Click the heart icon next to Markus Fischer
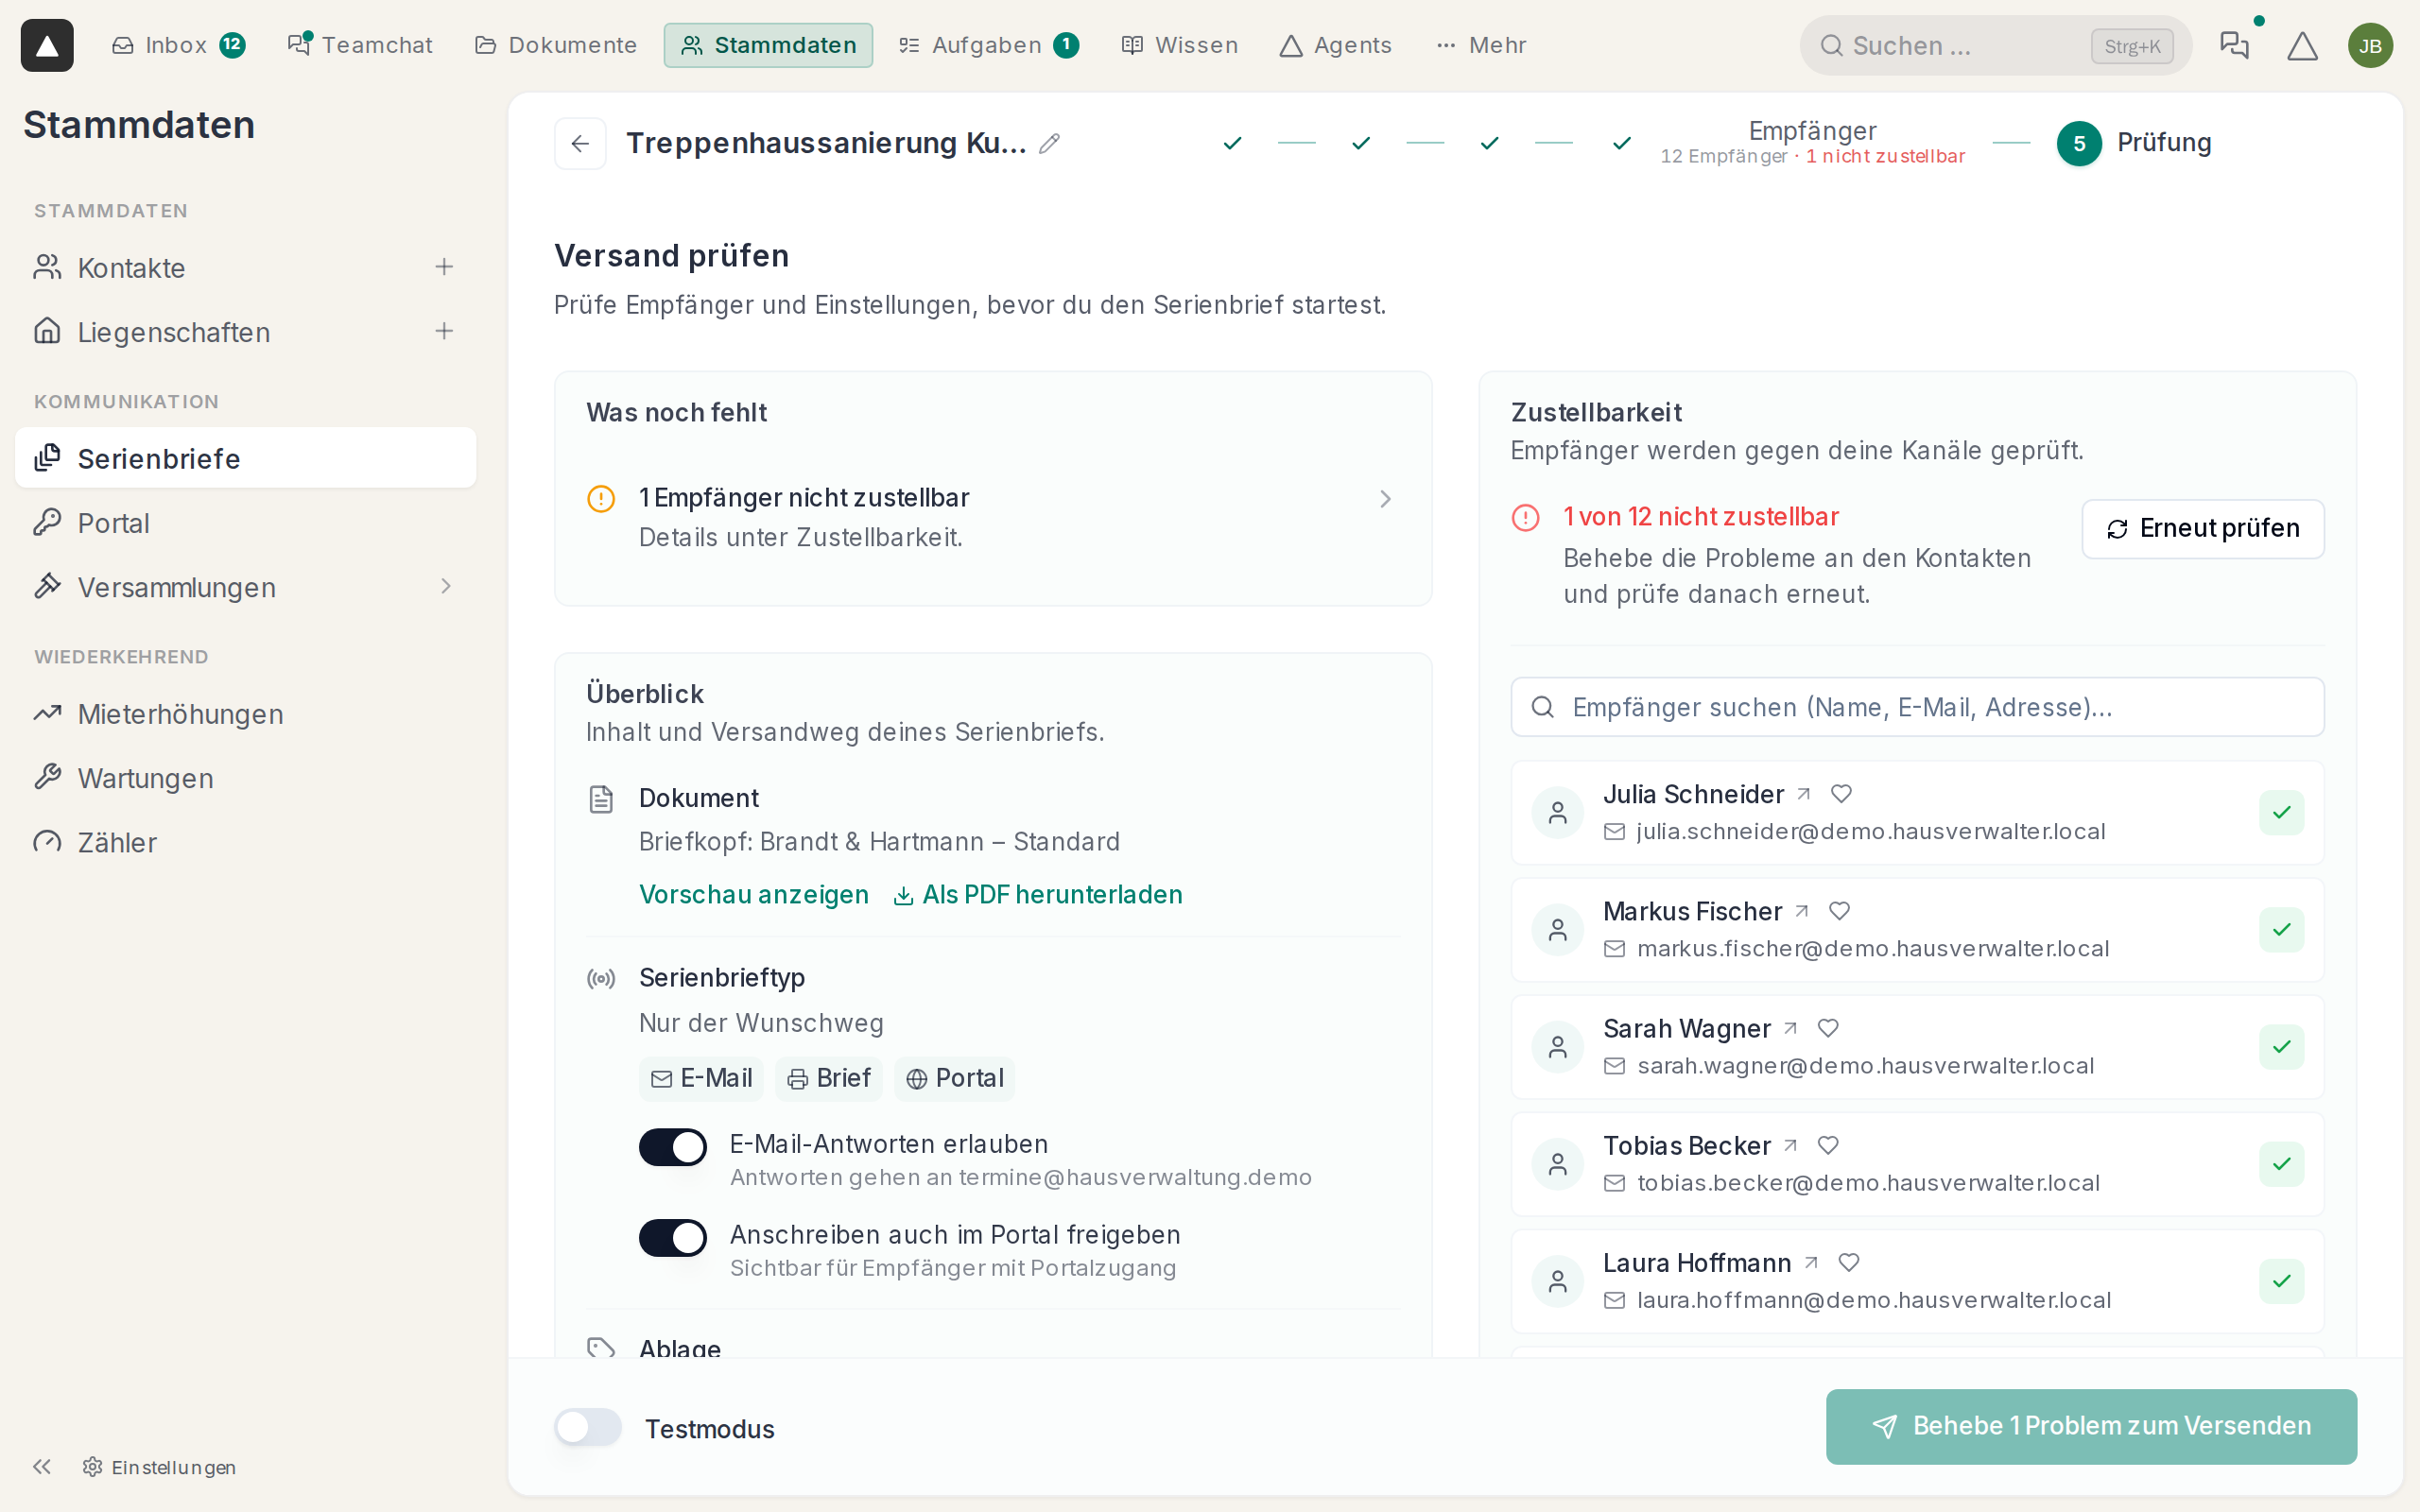The width and height of the screenshot is (2420, 1512). [x=1839, y=911]
